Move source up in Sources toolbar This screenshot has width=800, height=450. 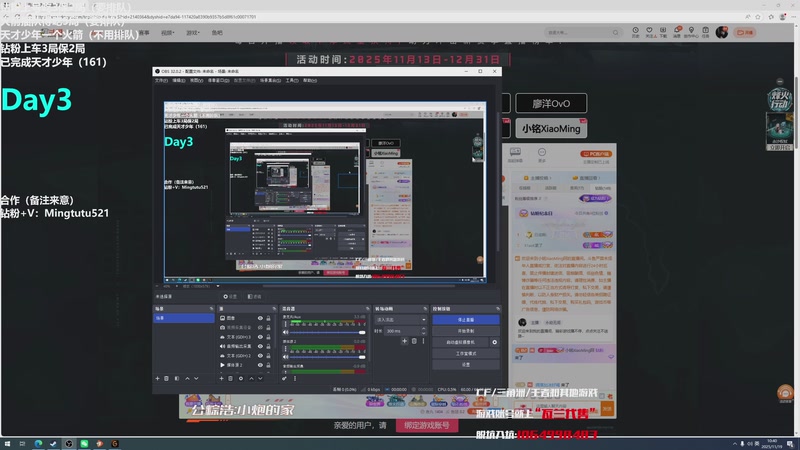[x=251, y=379]
